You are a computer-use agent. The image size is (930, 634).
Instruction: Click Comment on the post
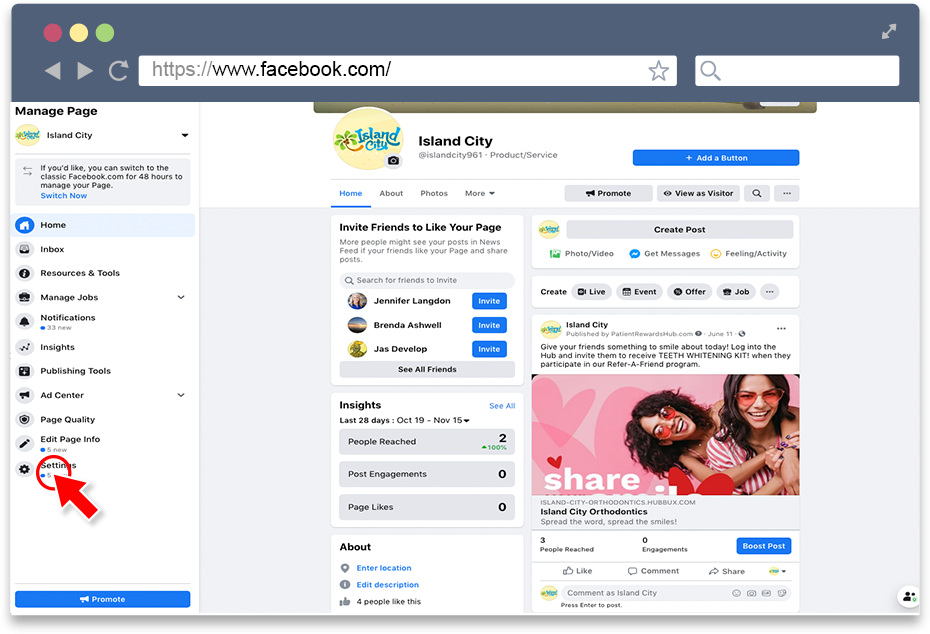point(653,571)
